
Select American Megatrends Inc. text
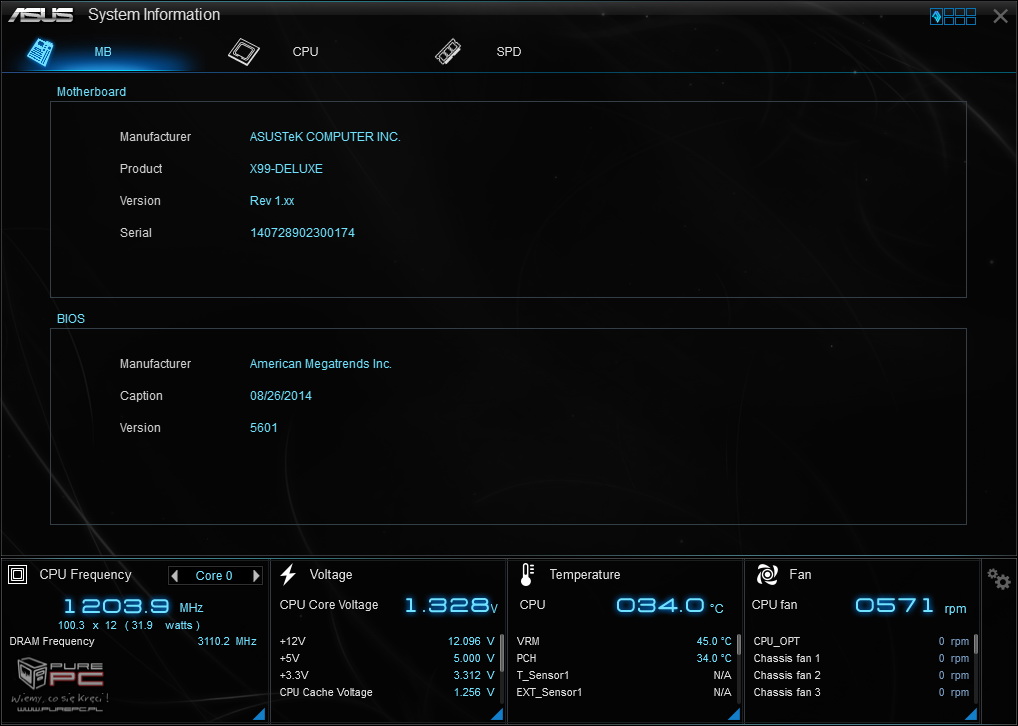pyautogui.click(x=321, y=364)
